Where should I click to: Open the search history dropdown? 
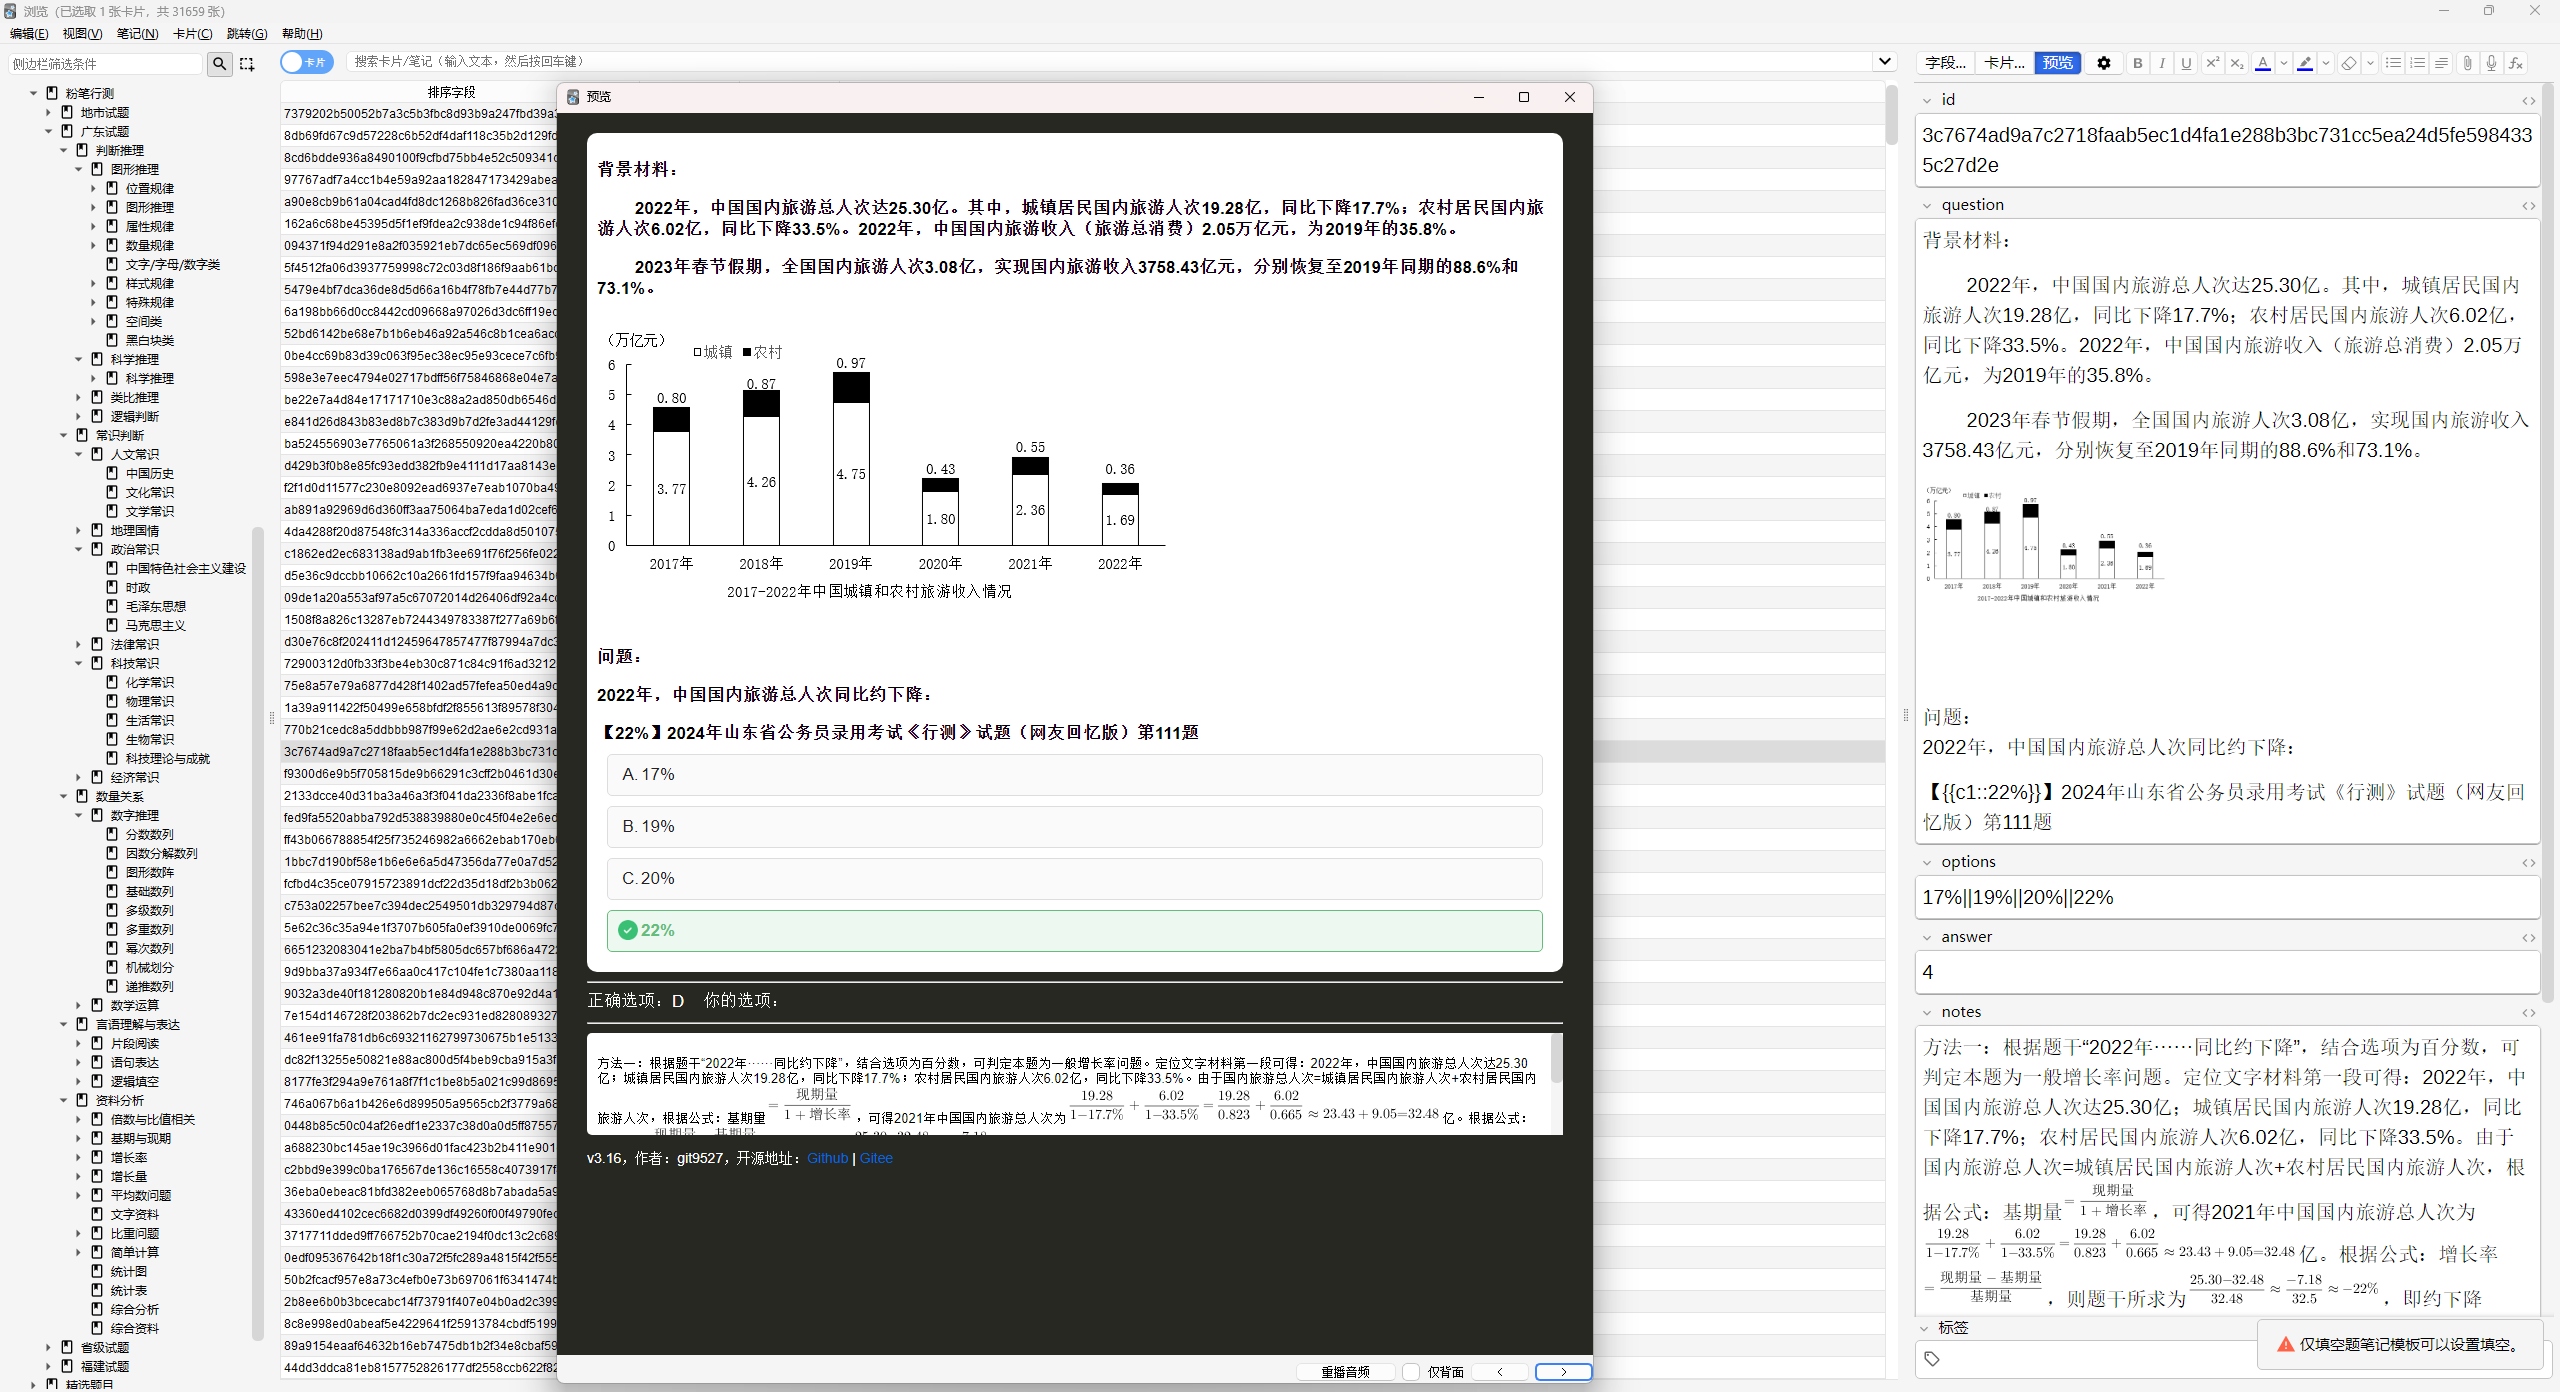[1884, 61]
